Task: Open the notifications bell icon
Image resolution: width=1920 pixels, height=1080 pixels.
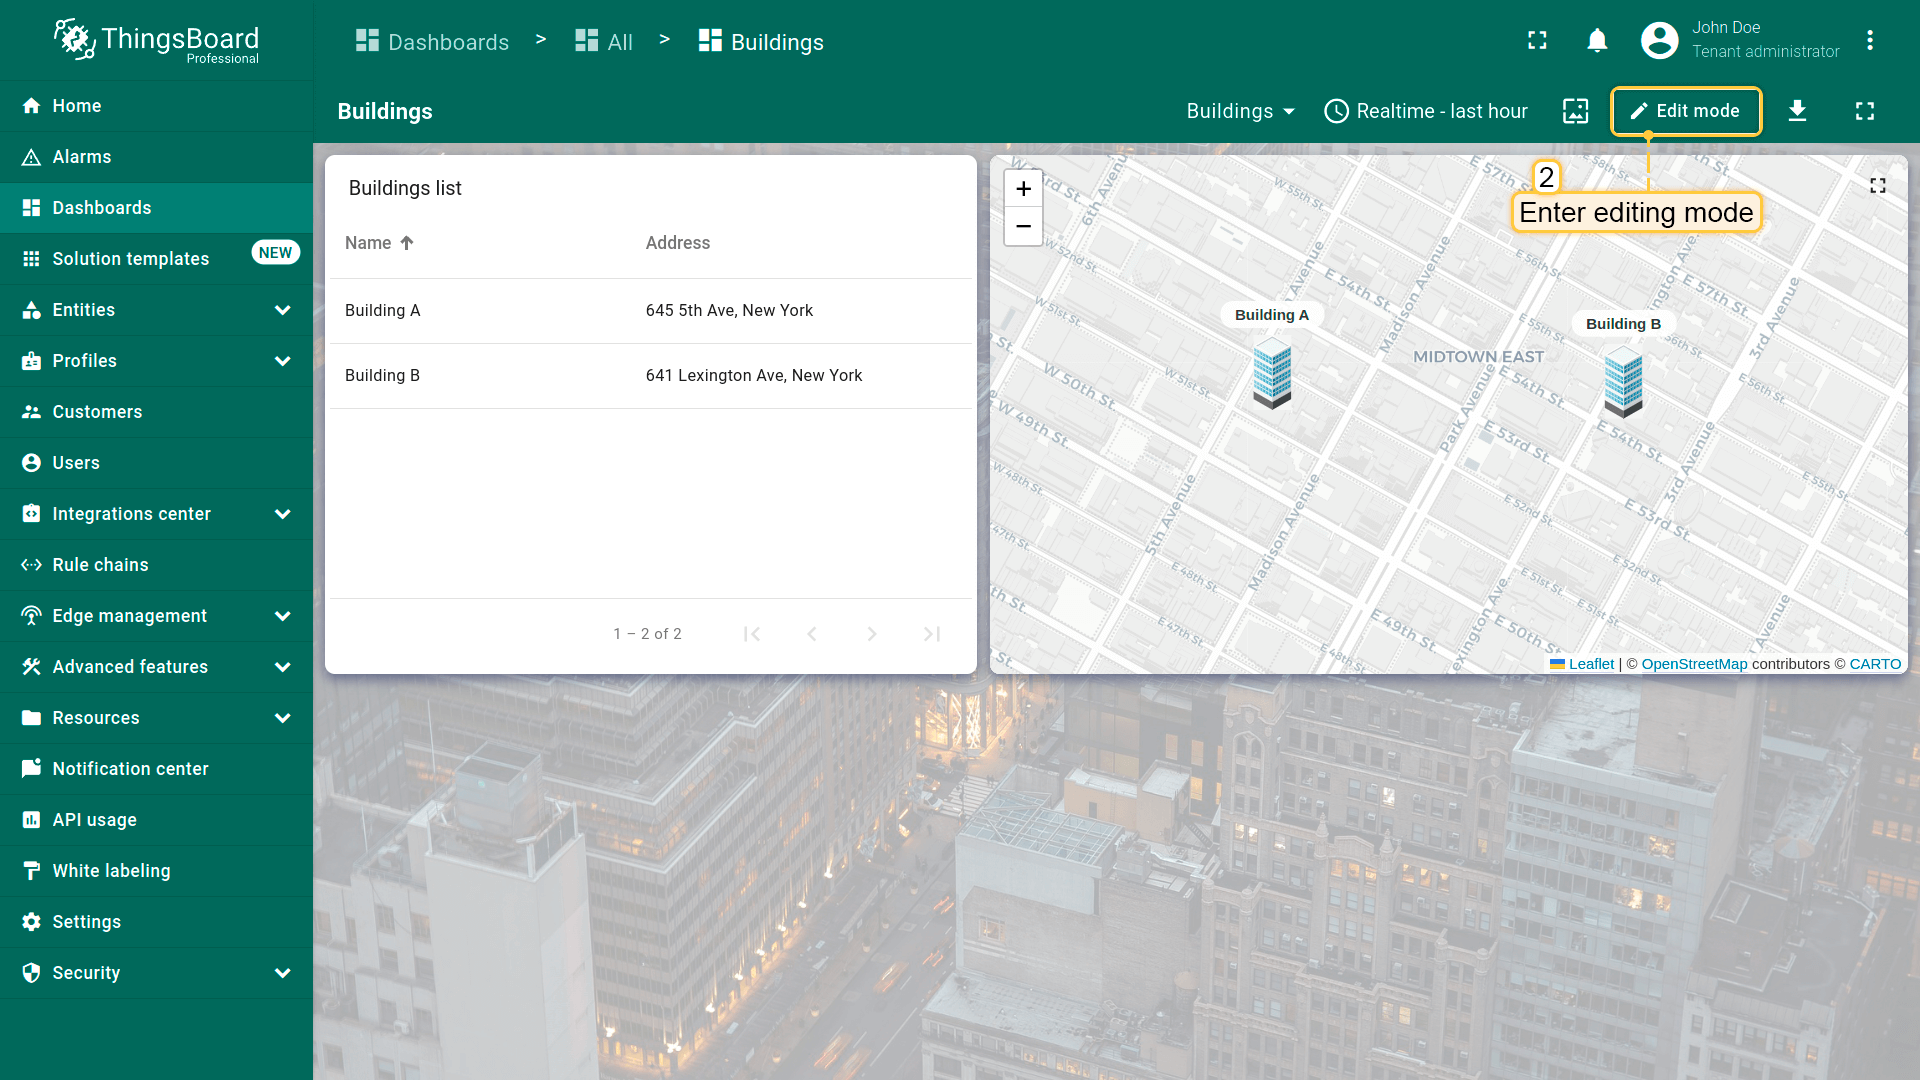Action: click(1597, 40)
